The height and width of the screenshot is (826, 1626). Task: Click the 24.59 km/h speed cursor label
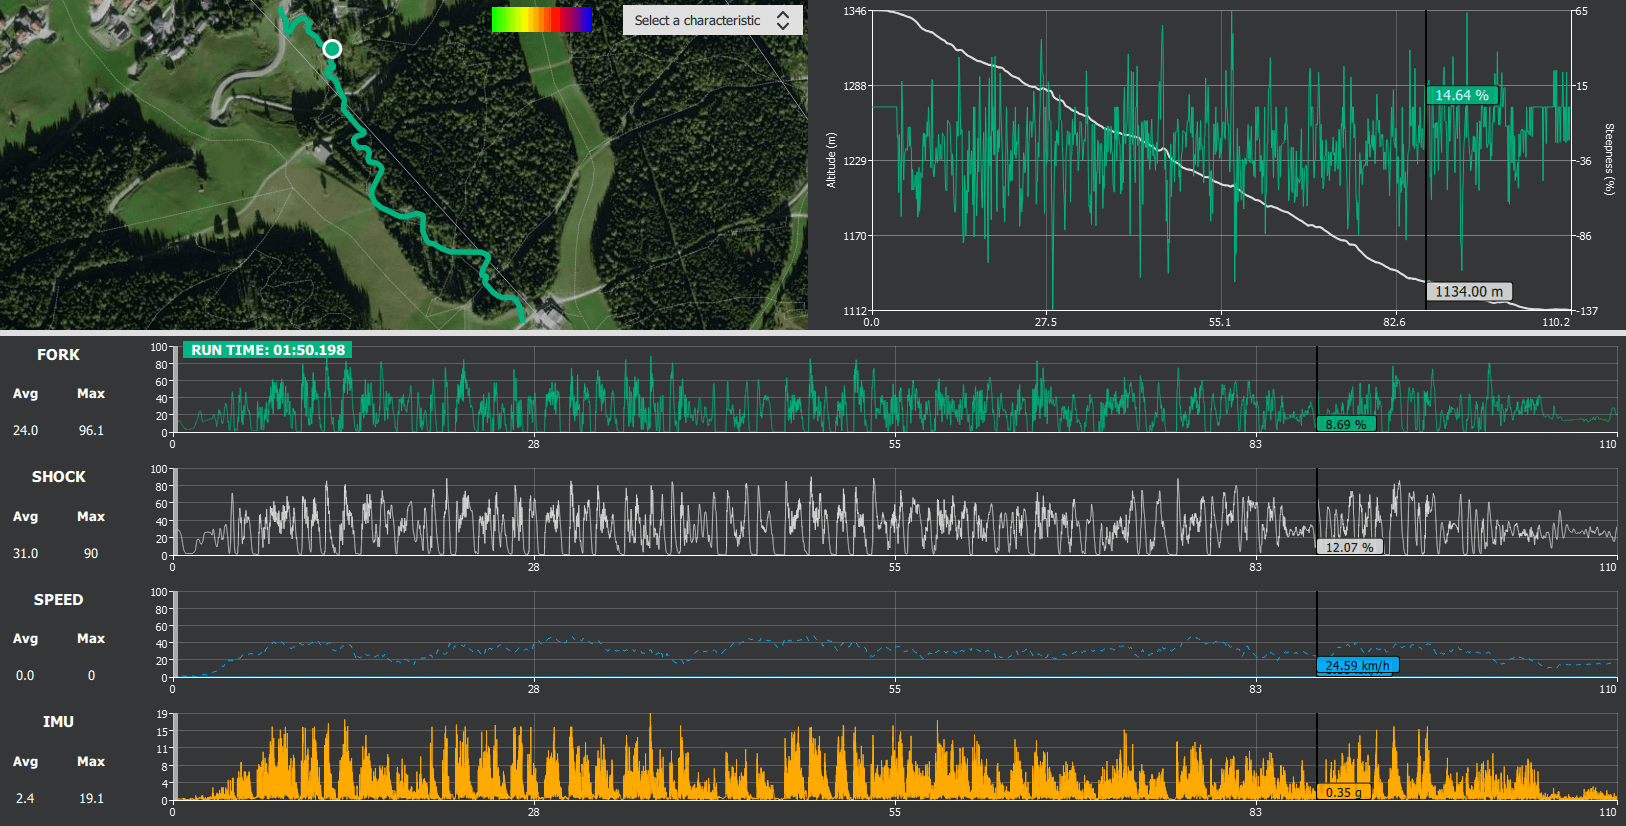tap(1357, 665)
